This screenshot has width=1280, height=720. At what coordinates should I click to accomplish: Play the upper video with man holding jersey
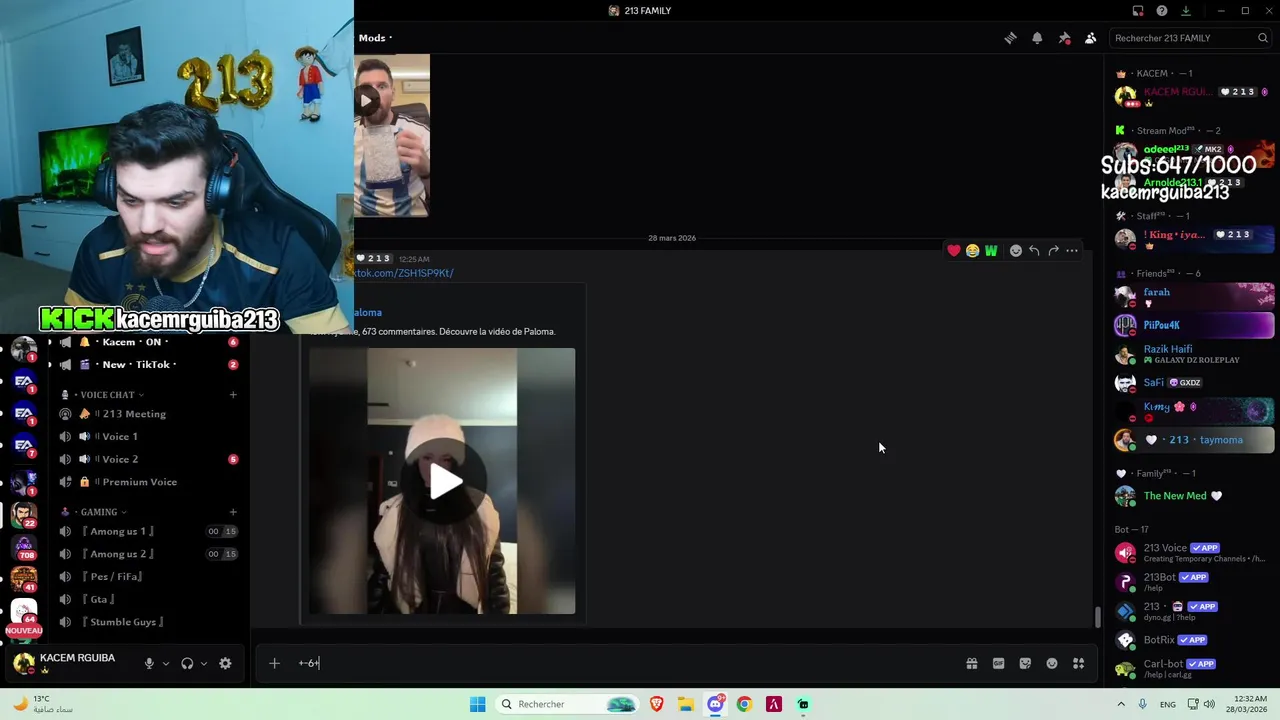tap(366, 100)
